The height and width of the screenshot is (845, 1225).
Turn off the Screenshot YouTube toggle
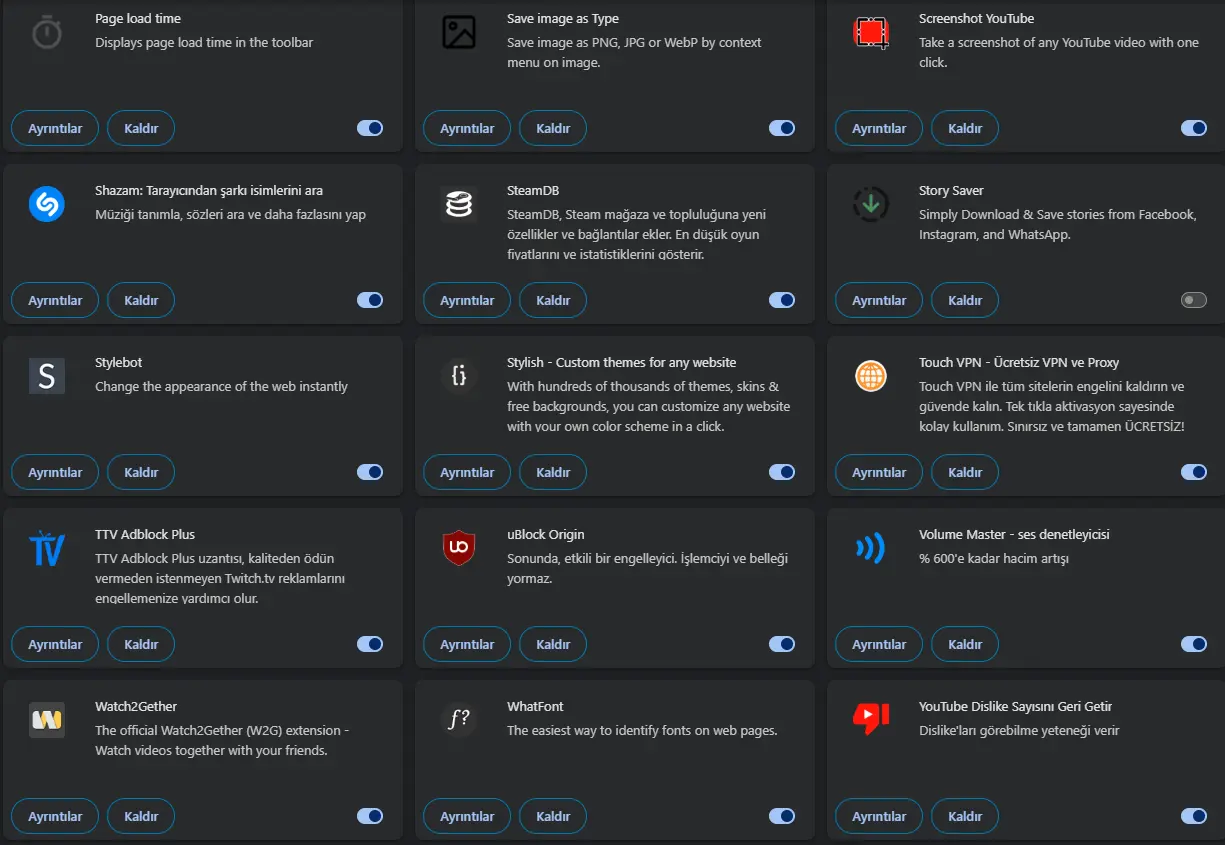click(x=1194, y=128)
